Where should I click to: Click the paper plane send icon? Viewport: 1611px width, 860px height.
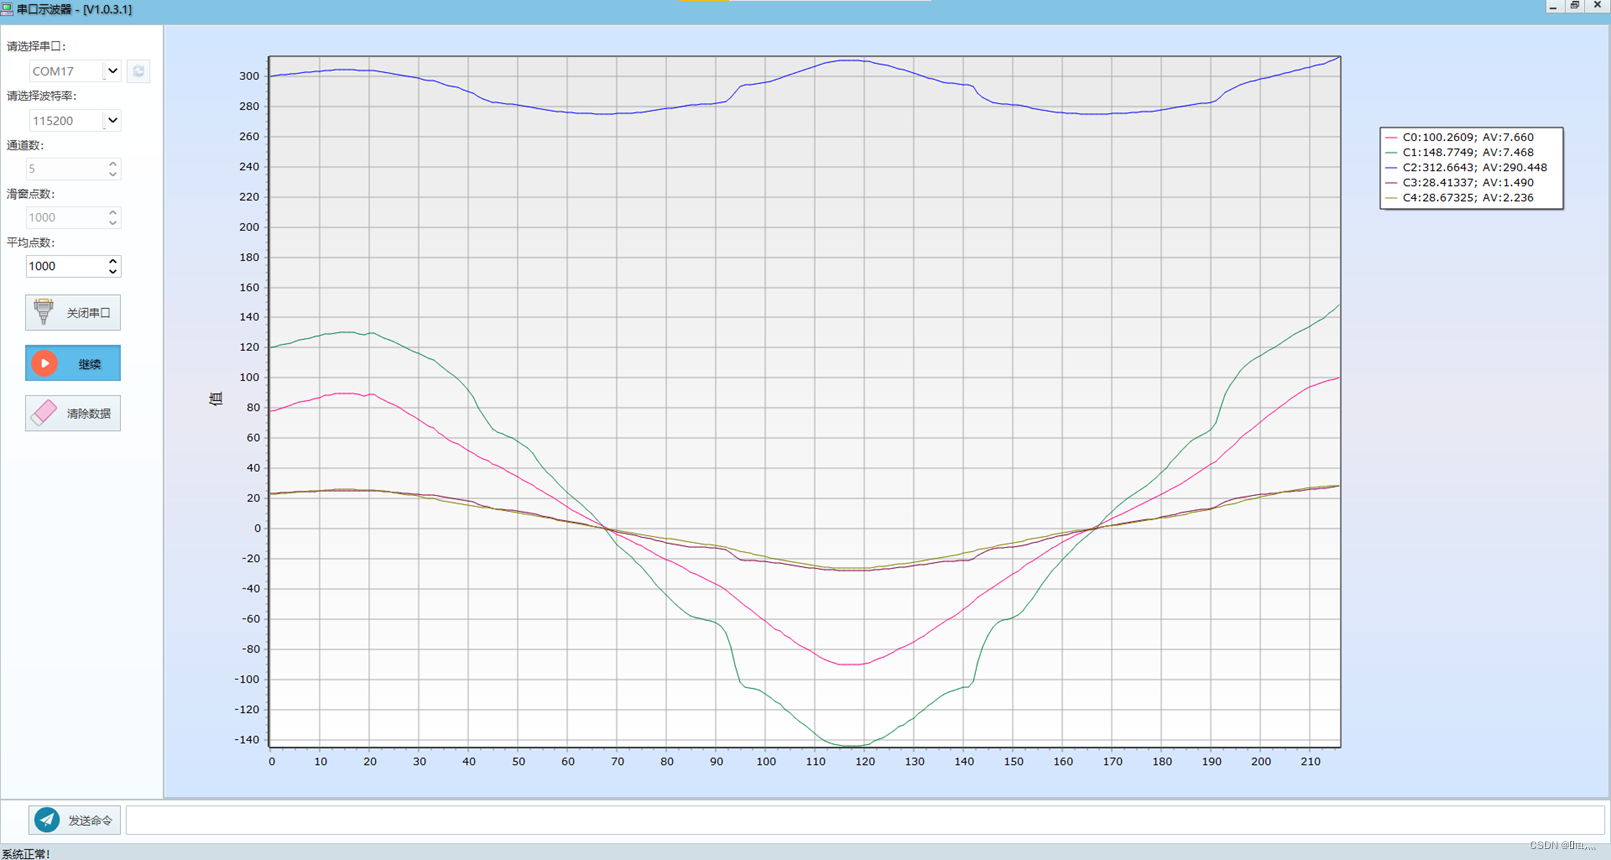click(x=47, y=820)
